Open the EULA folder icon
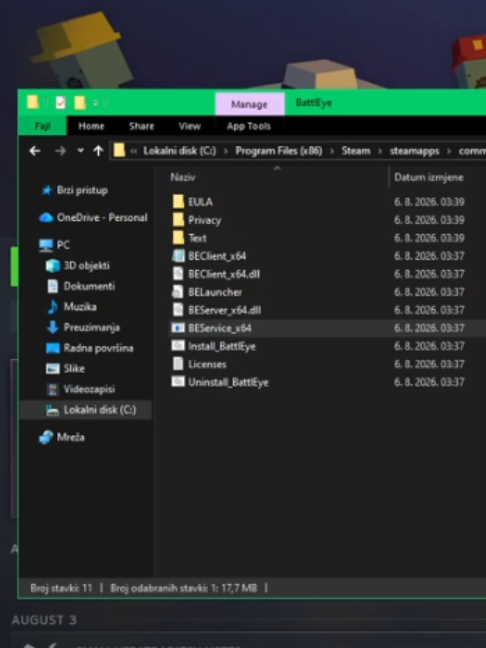 [178, 202]
